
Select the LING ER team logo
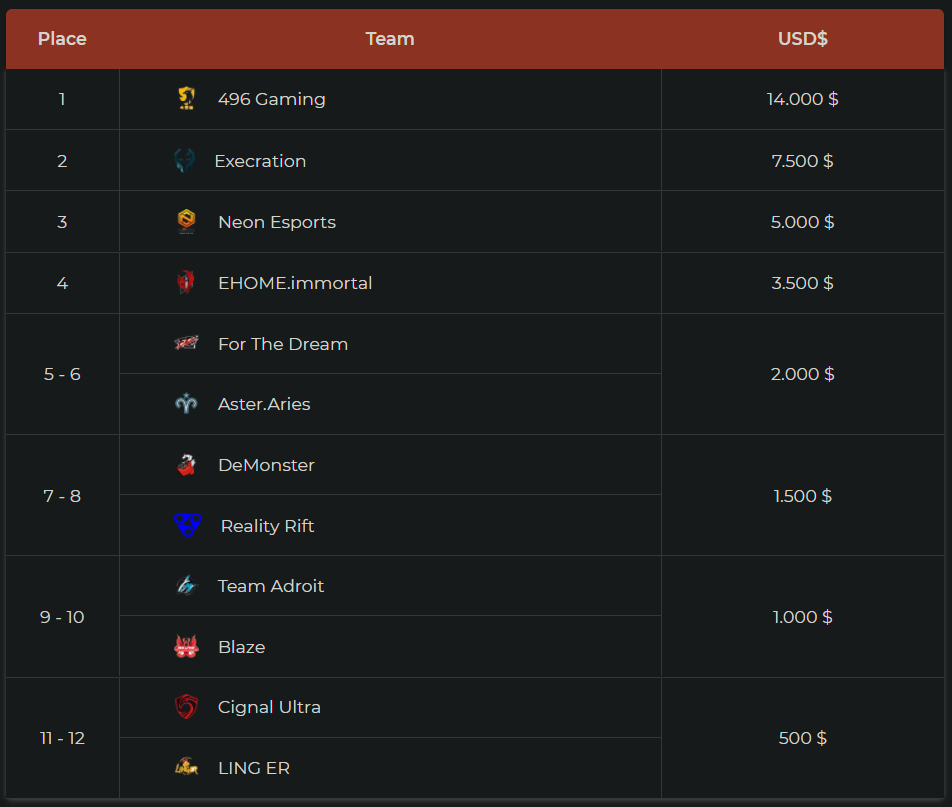(x=186, y=768)
